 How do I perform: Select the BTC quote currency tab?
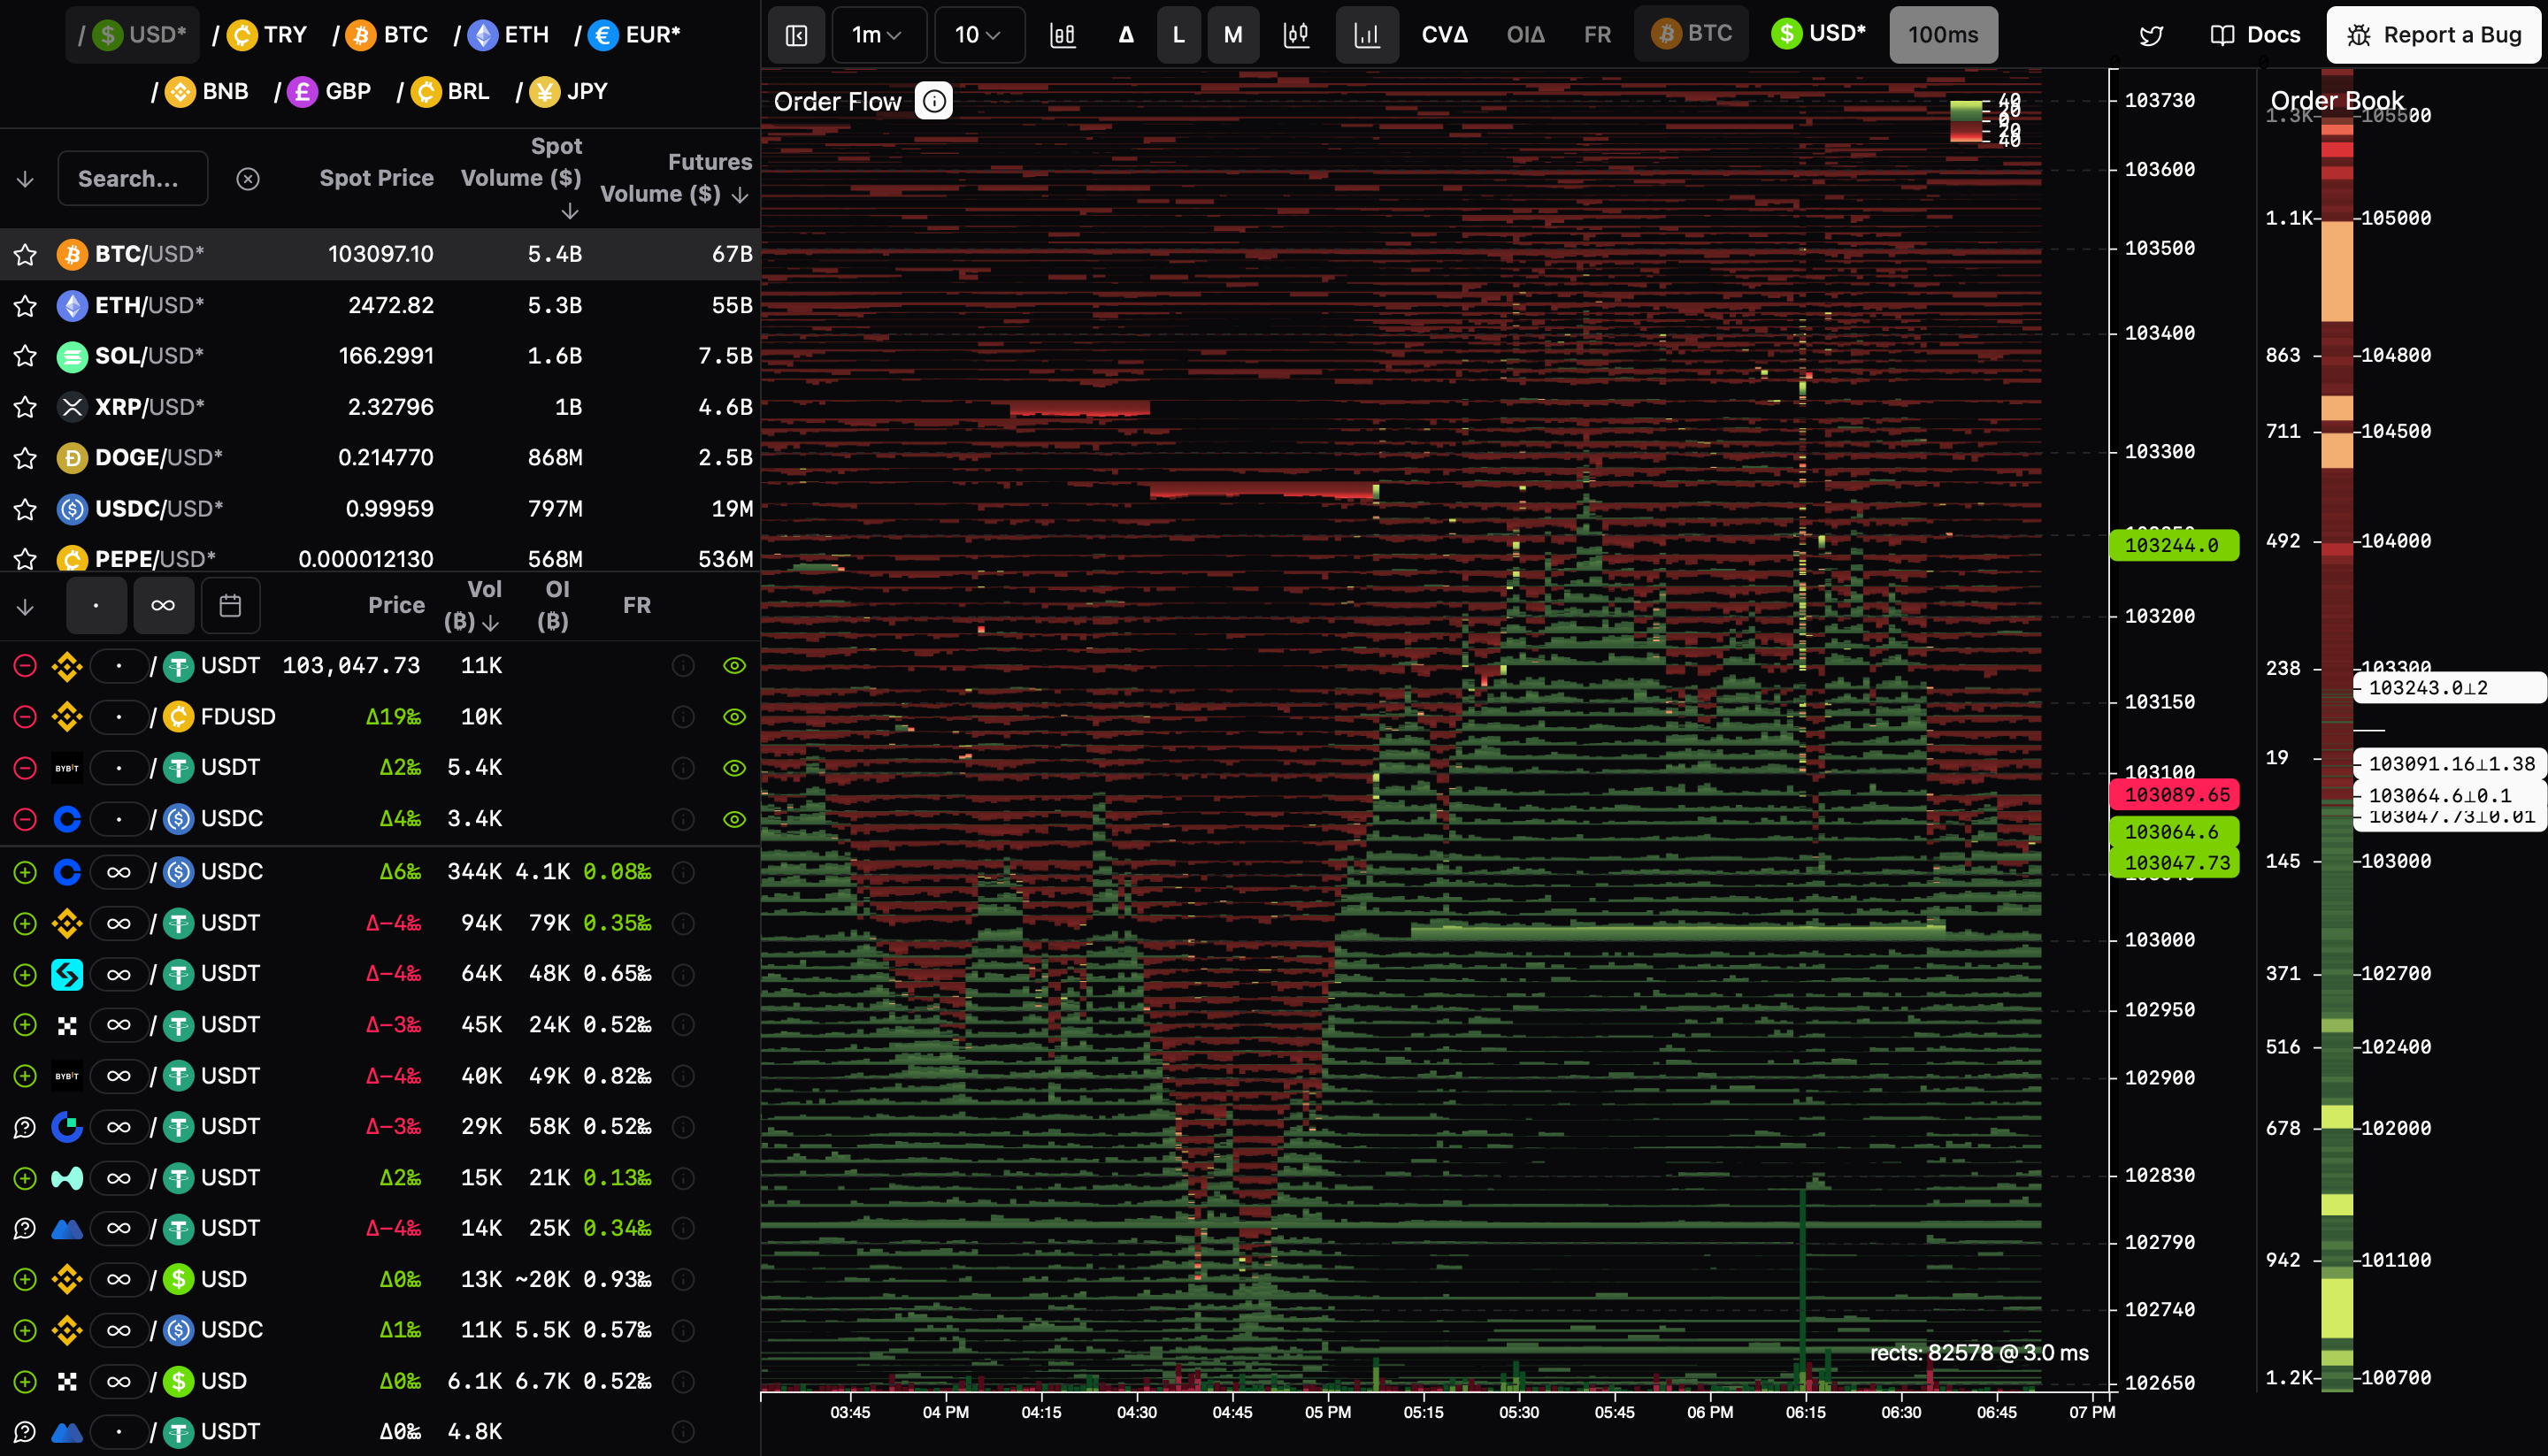[381, 35]
